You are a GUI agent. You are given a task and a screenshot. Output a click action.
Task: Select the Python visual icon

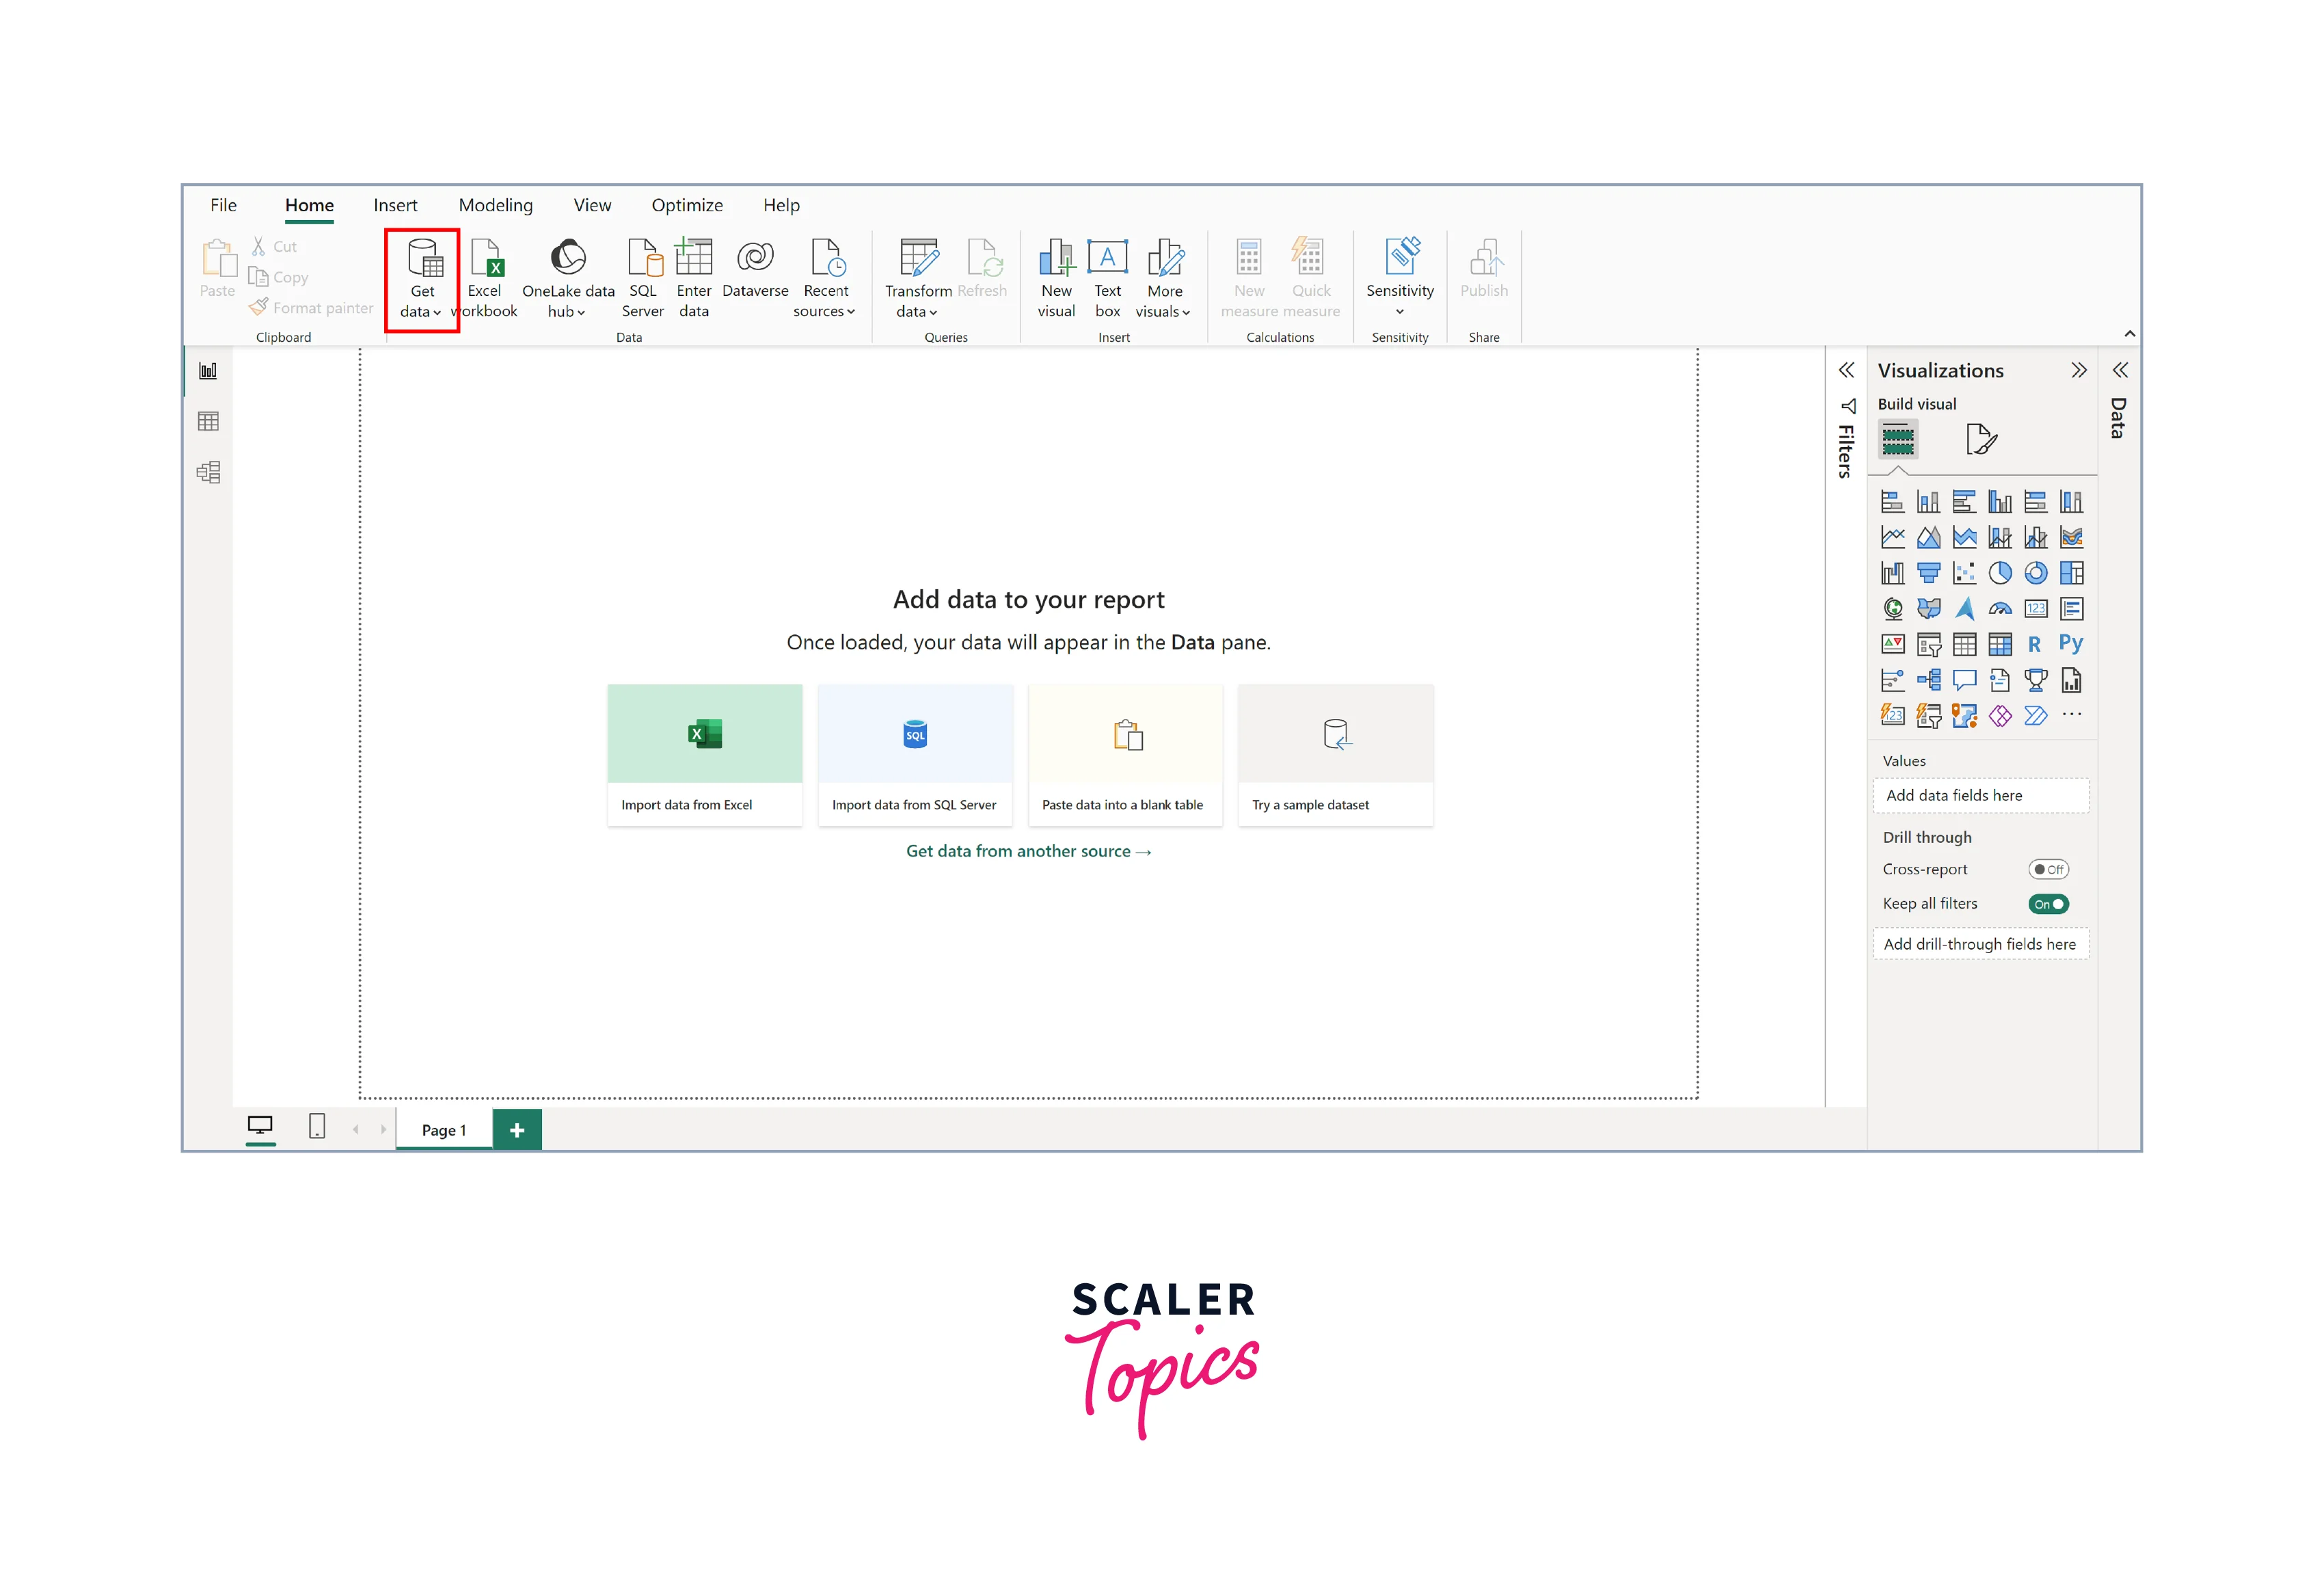2071,644
